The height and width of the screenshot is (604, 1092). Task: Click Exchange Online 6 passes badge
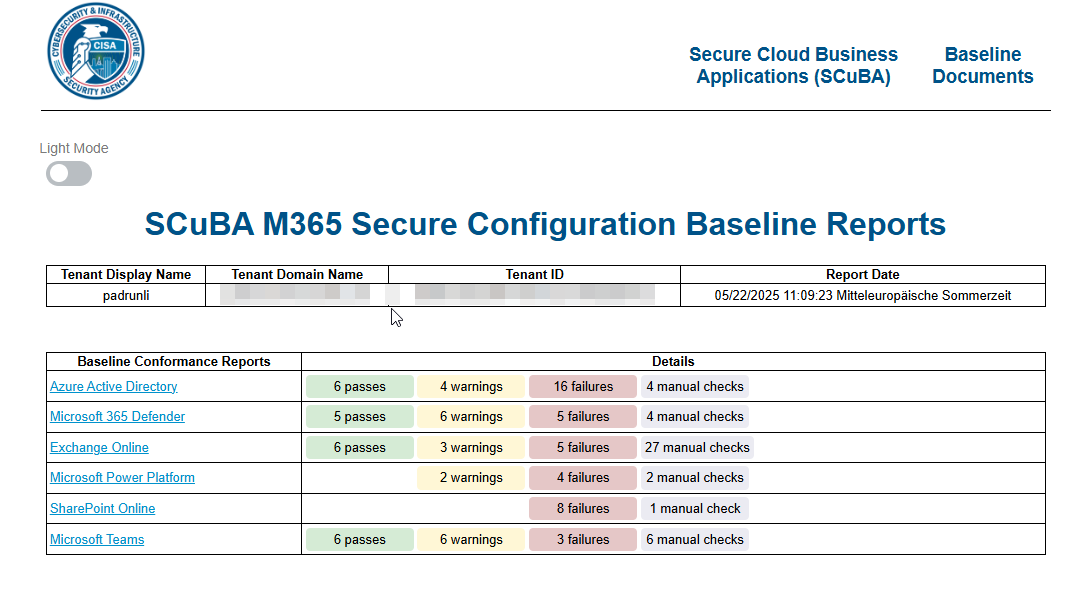(359, 447)
